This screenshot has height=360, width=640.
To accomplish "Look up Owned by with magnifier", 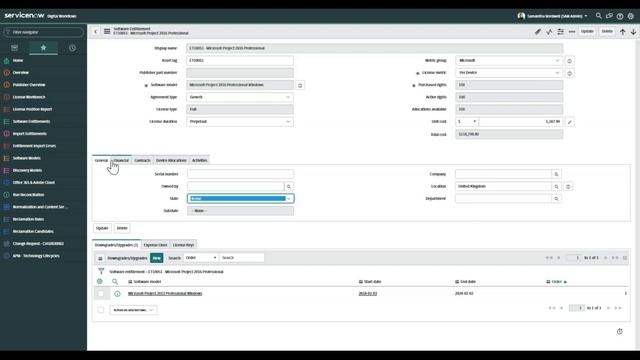I will click(289, 187).
